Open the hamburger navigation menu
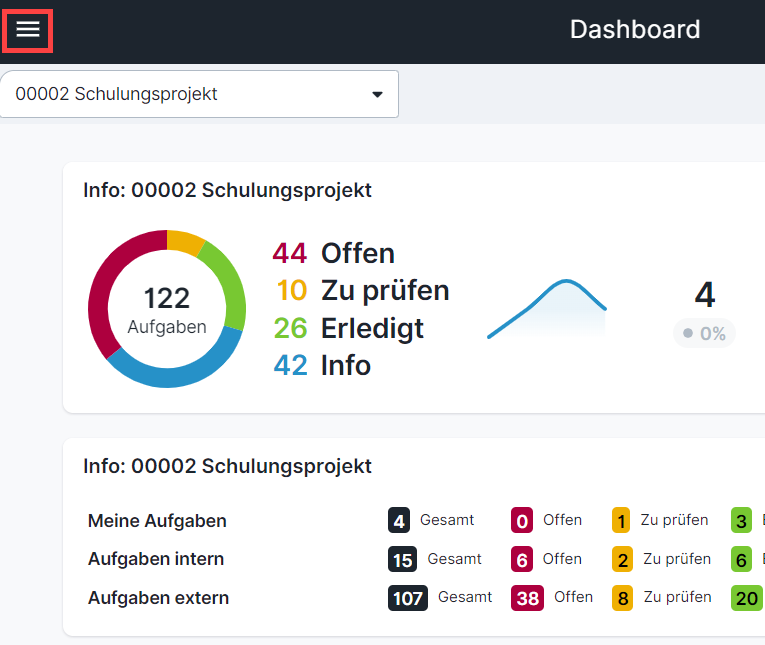The width and height of the screenshot is (765, 645). [28, 30]
